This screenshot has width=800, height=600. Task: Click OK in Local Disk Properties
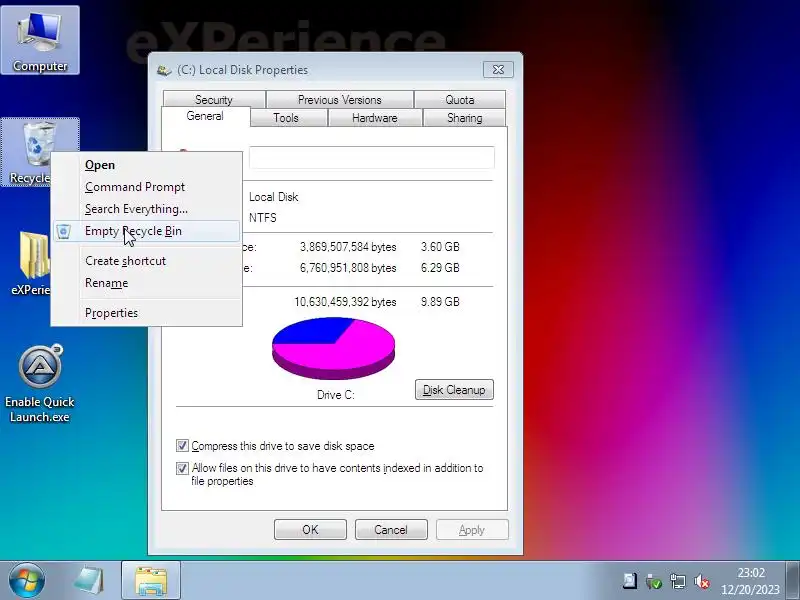point(310,530)
